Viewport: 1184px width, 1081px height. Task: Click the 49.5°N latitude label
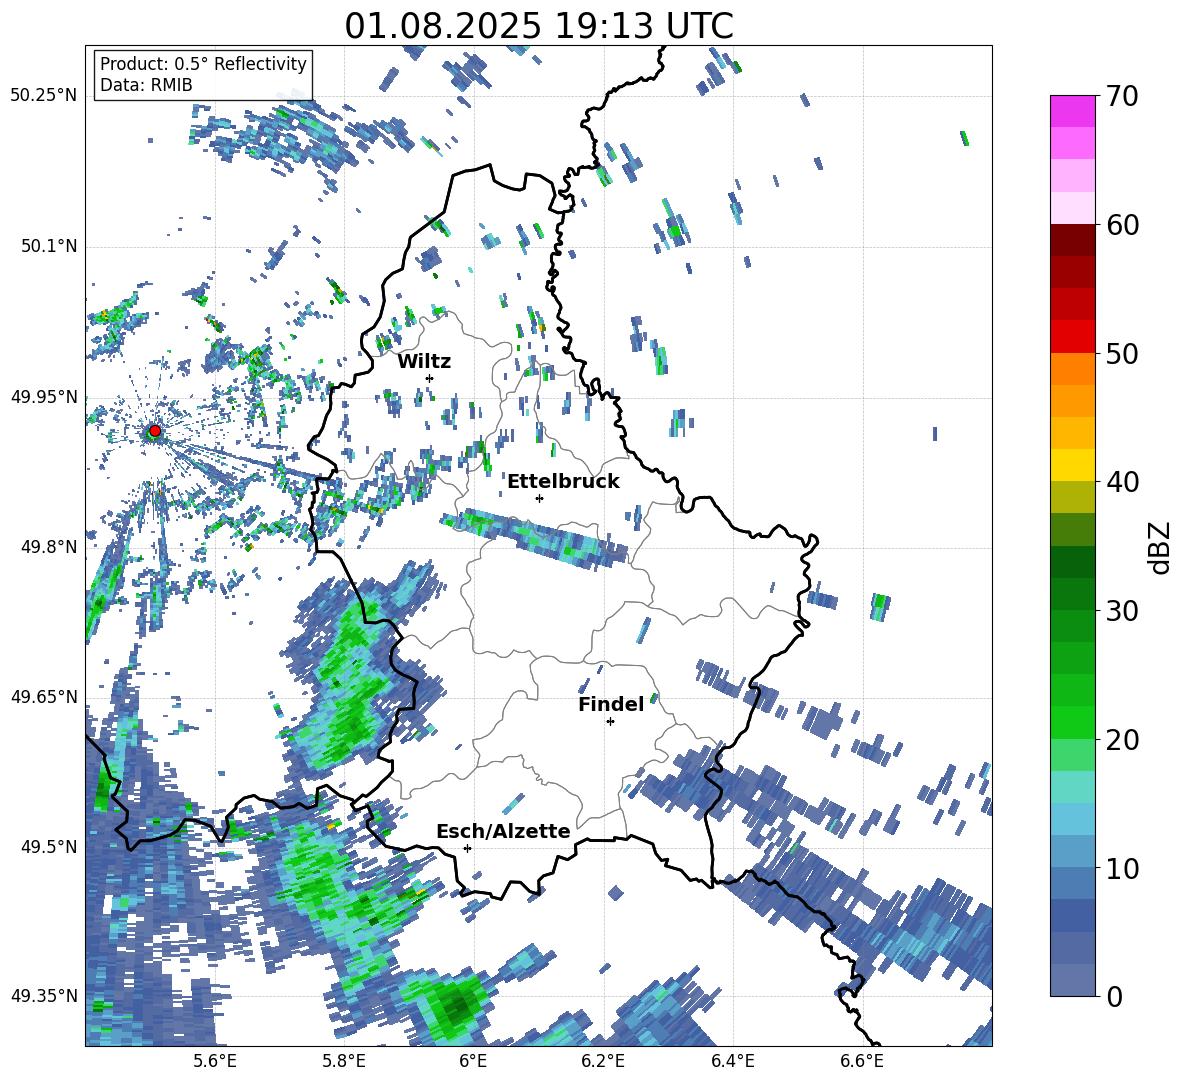coord(48,846)
